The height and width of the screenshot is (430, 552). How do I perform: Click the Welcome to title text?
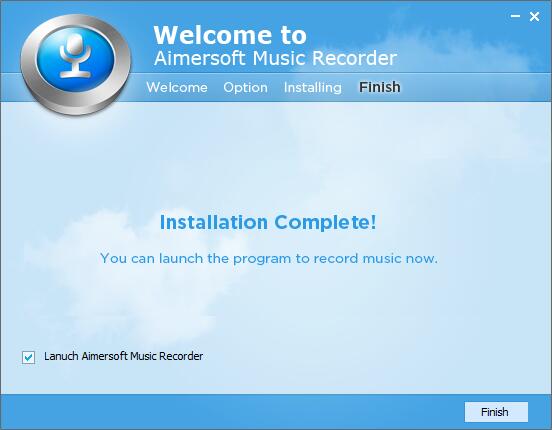point(230,35)
